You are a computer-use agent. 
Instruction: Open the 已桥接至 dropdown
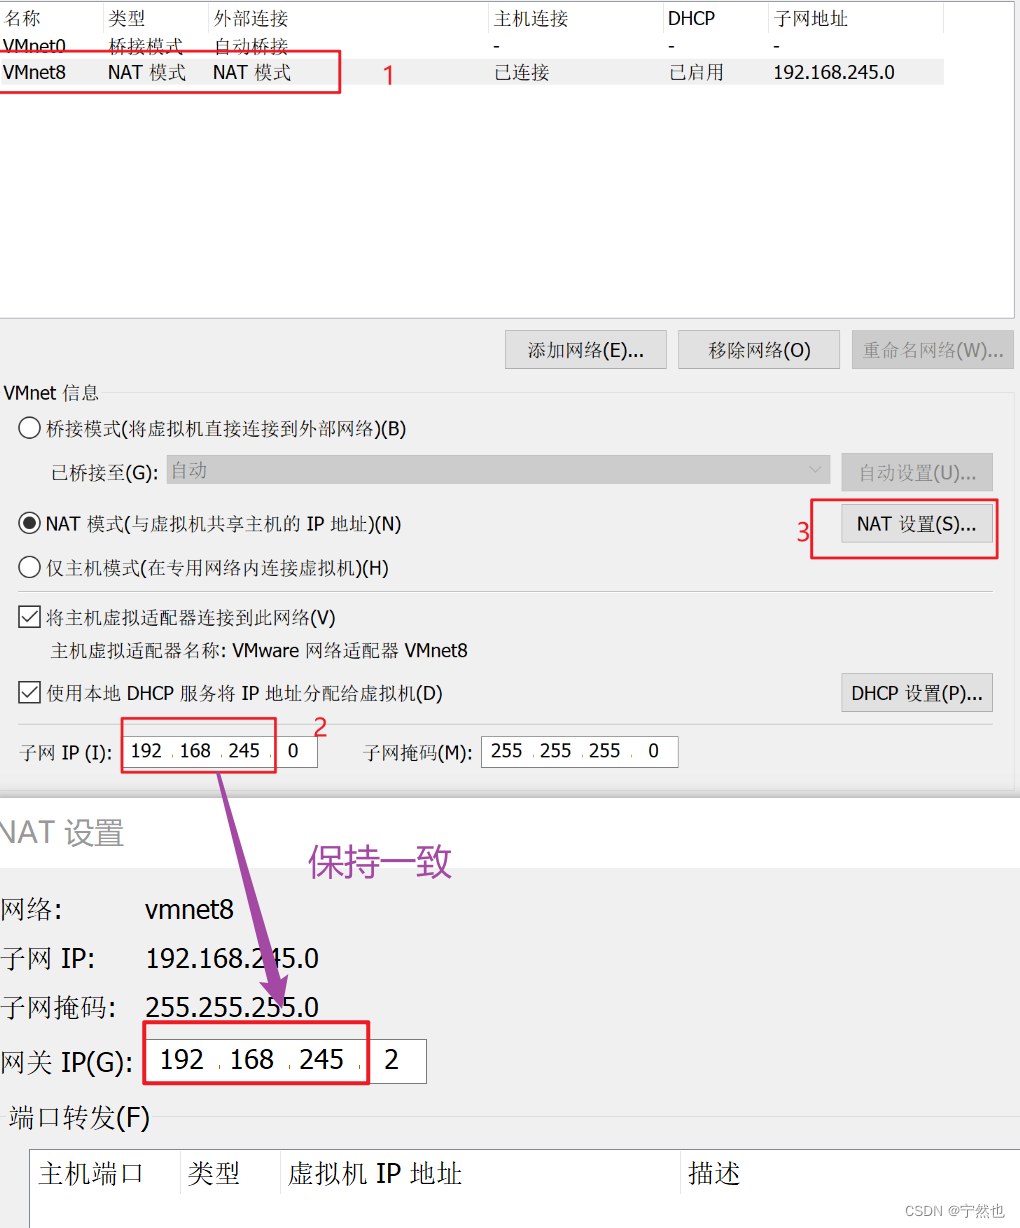pos(498,470)
